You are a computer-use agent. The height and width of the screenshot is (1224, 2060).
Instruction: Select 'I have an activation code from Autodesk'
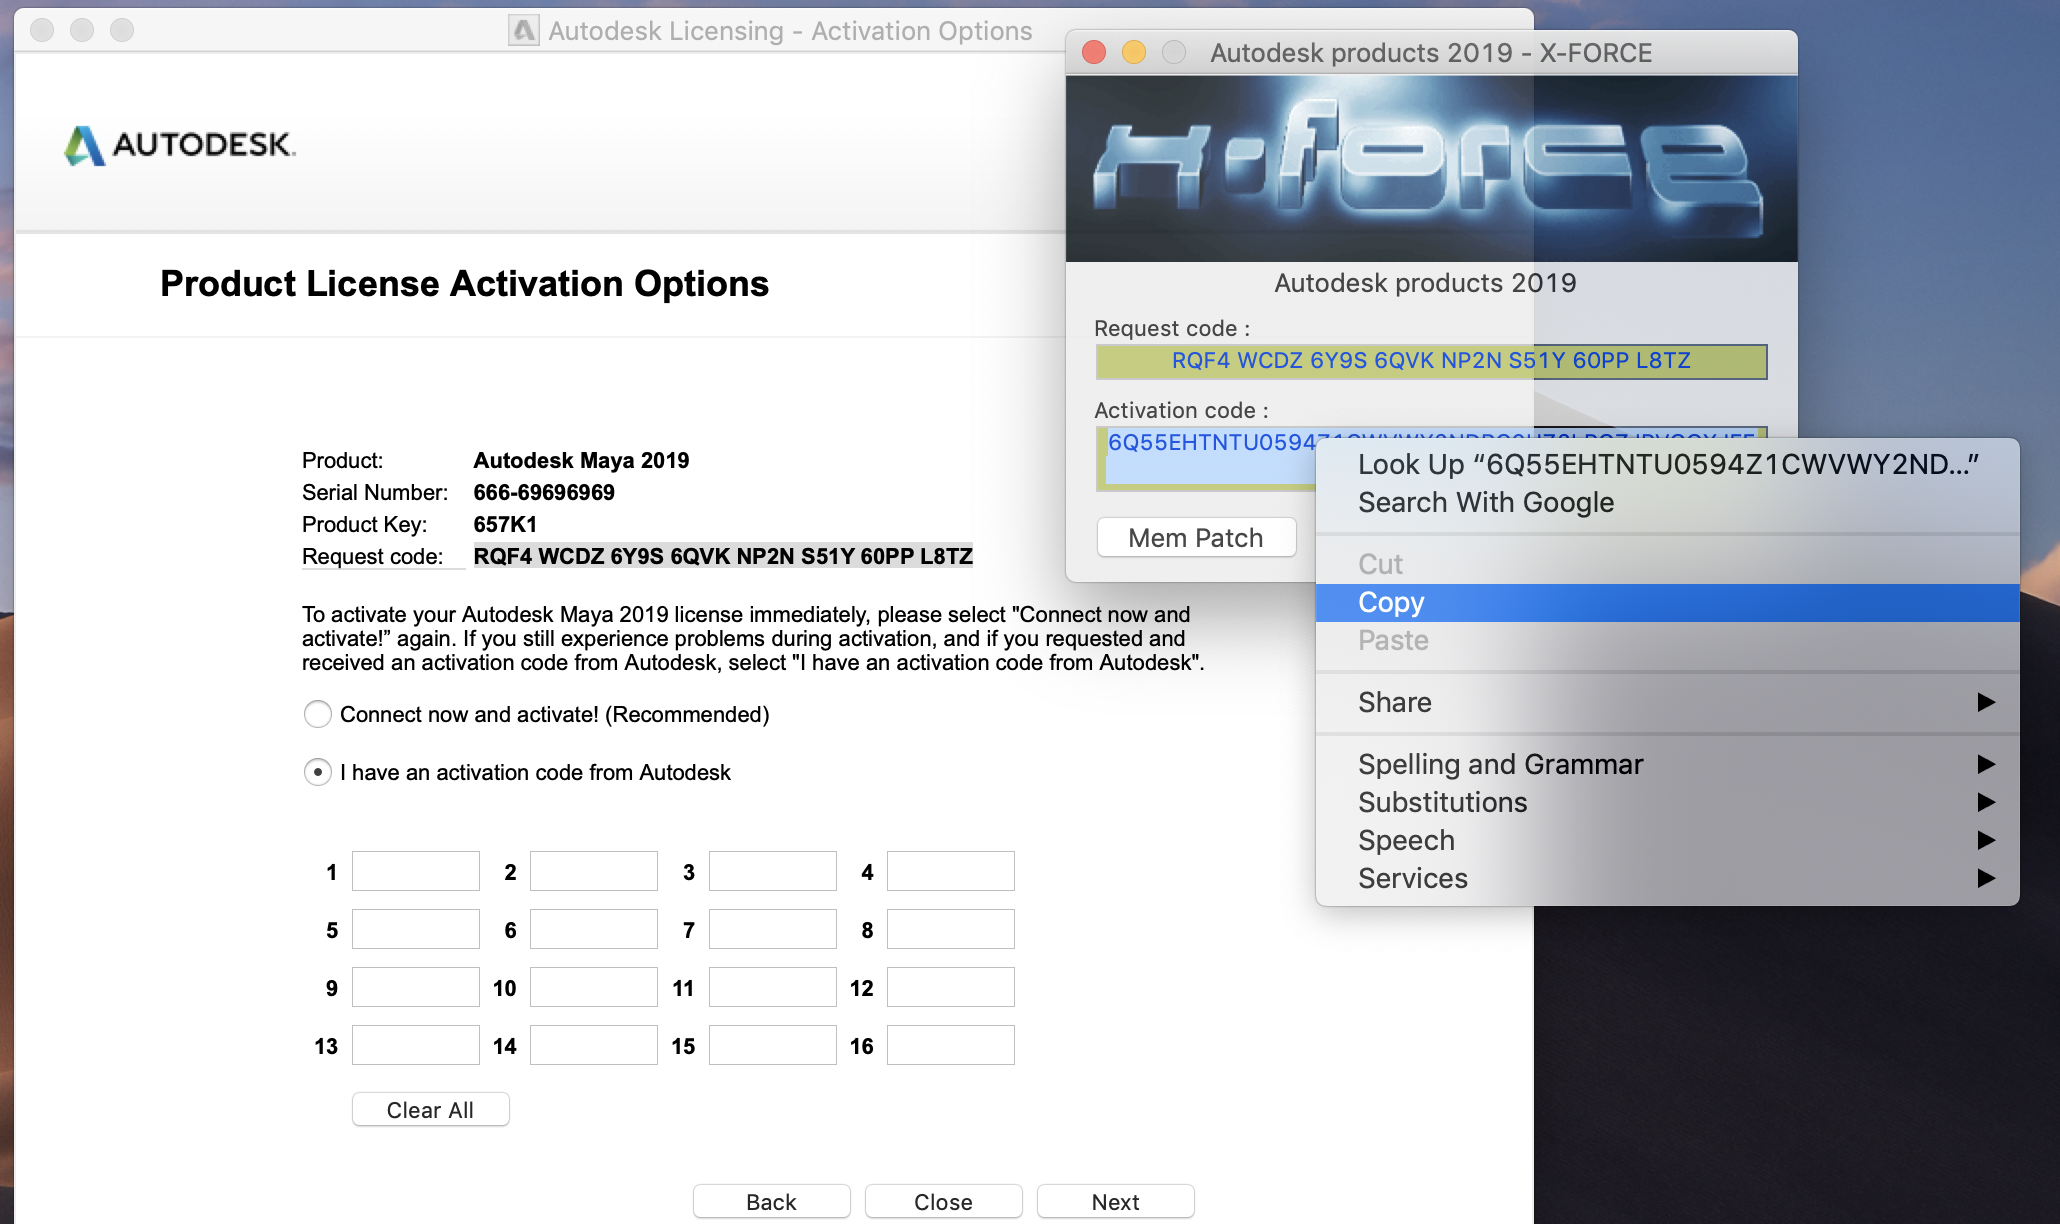[317, 772]
